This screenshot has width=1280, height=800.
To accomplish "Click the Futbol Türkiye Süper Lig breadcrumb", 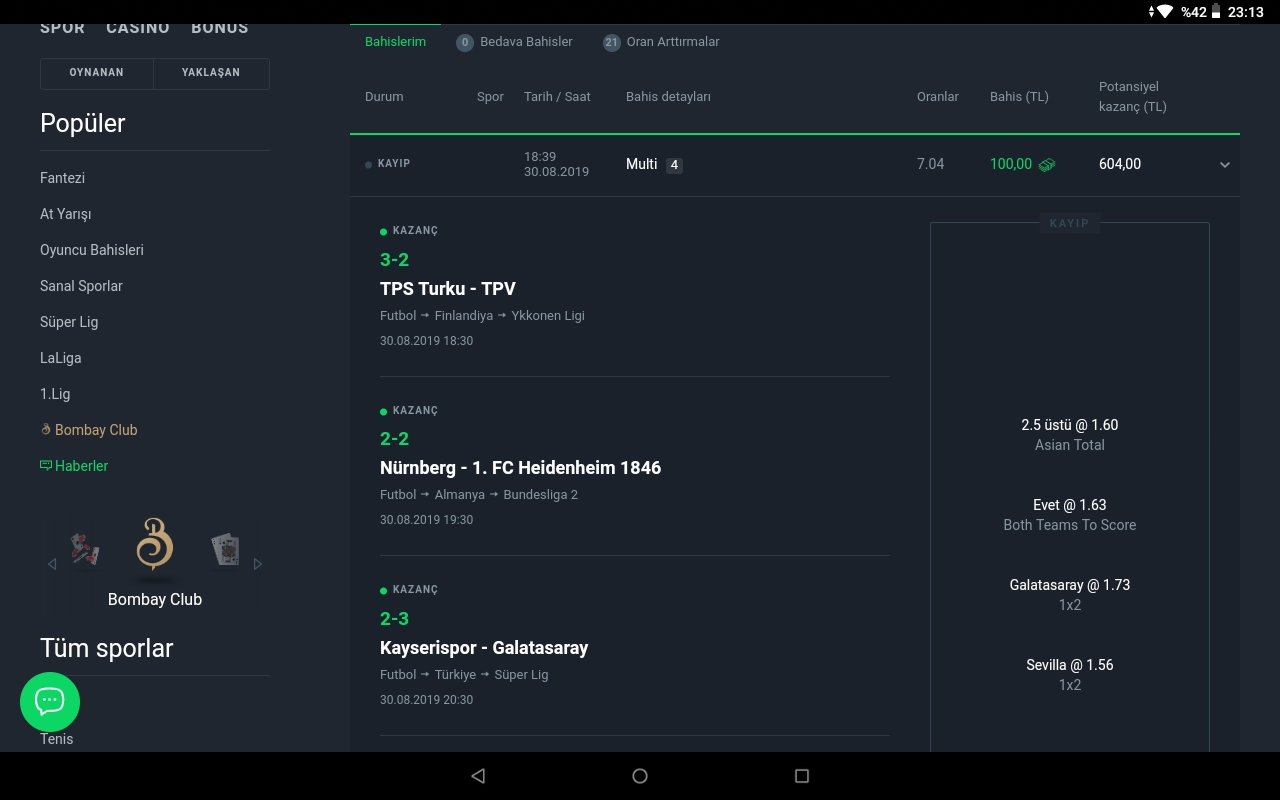I will 464,674.
